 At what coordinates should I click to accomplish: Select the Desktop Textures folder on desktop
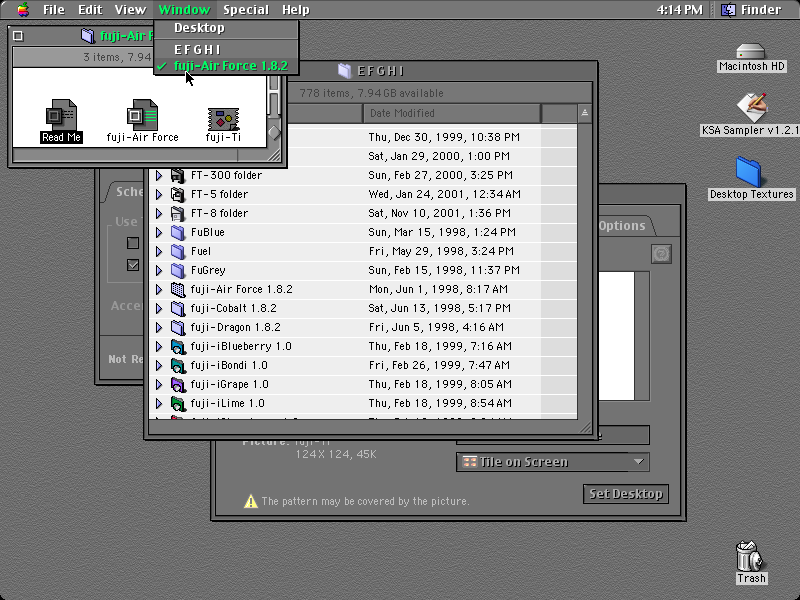point(748,172)
